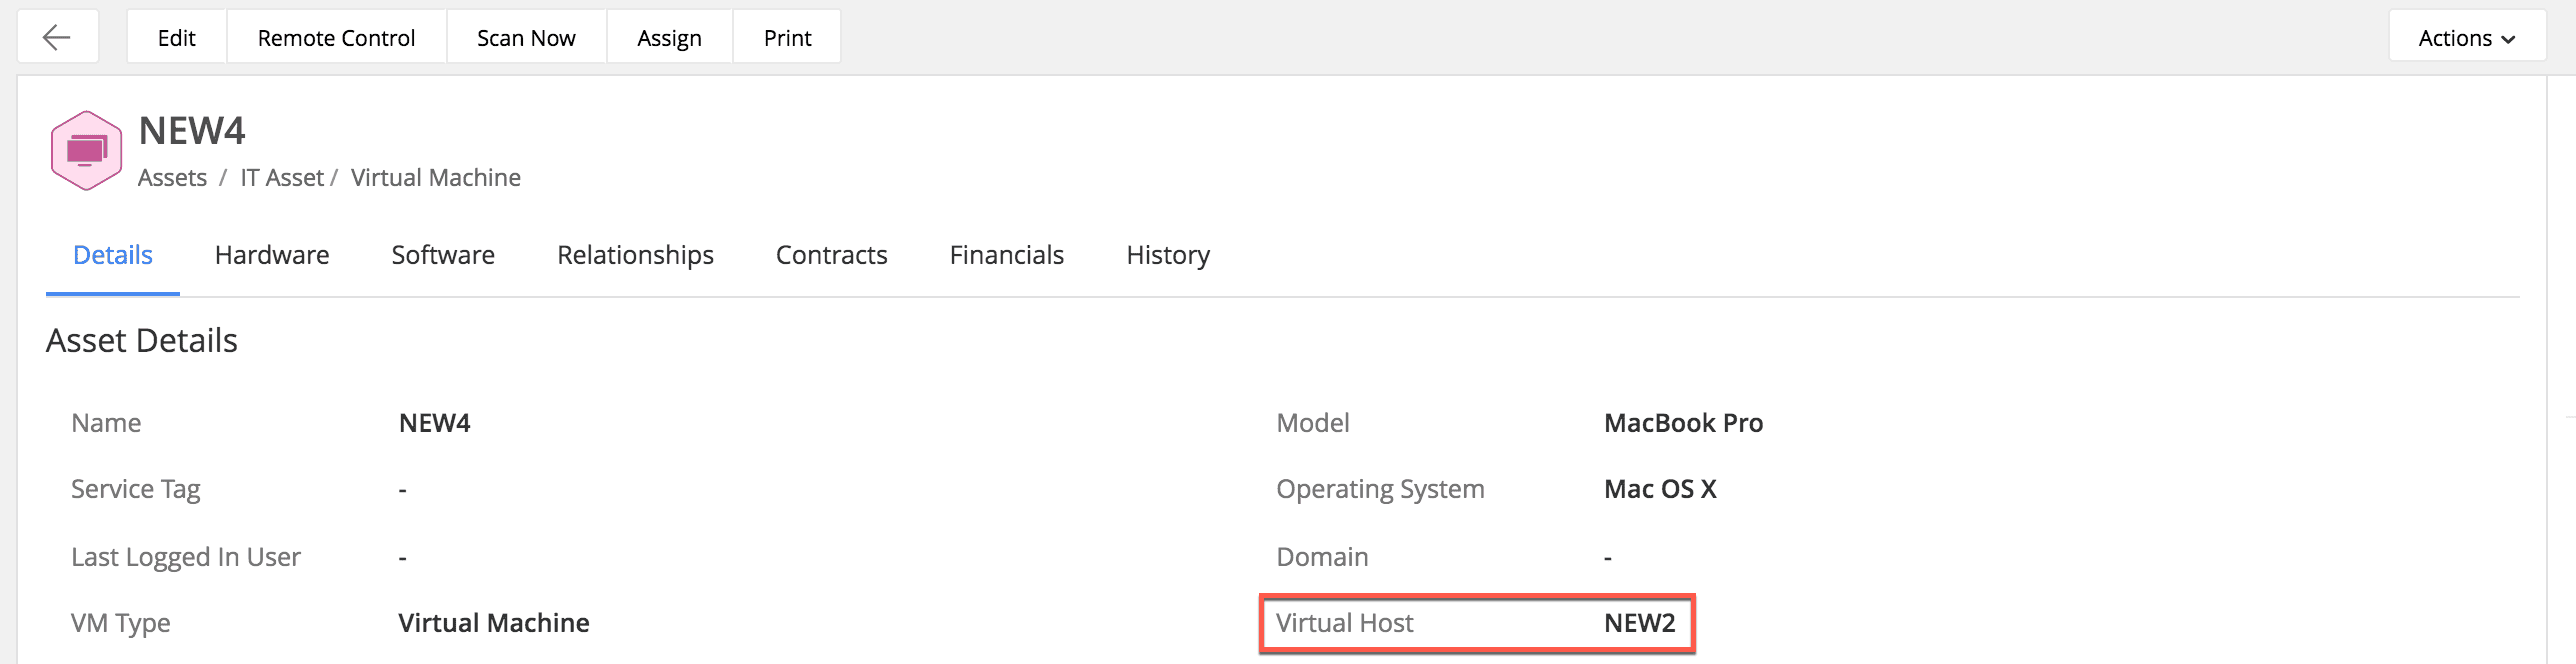
Task: Click Virtual Machine breadcrumb link
Action: (435, 178)
